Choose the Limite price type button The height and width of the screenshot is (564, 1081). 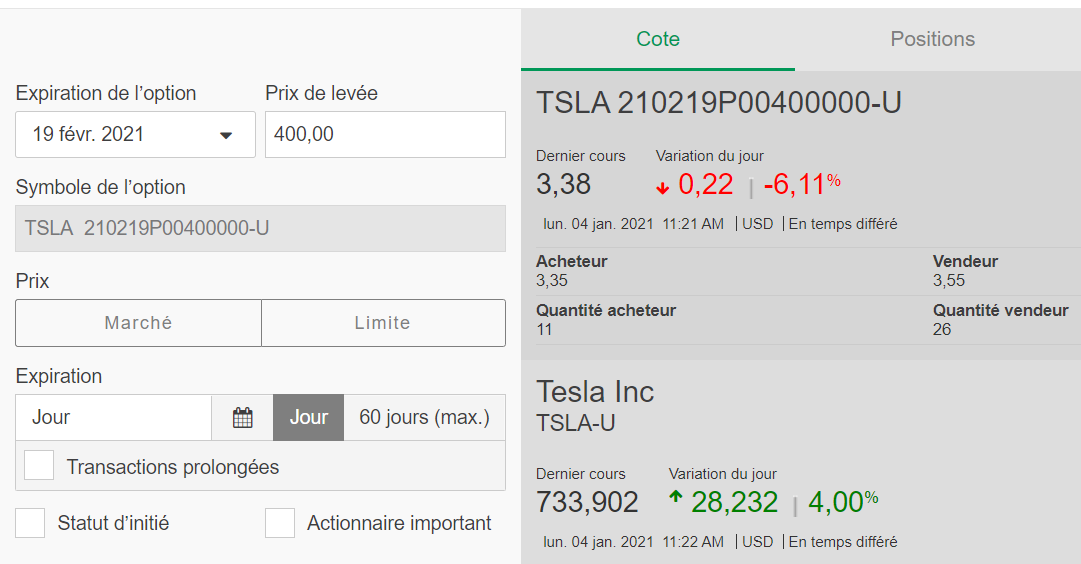pyautogui.click(x=383, y=323)
